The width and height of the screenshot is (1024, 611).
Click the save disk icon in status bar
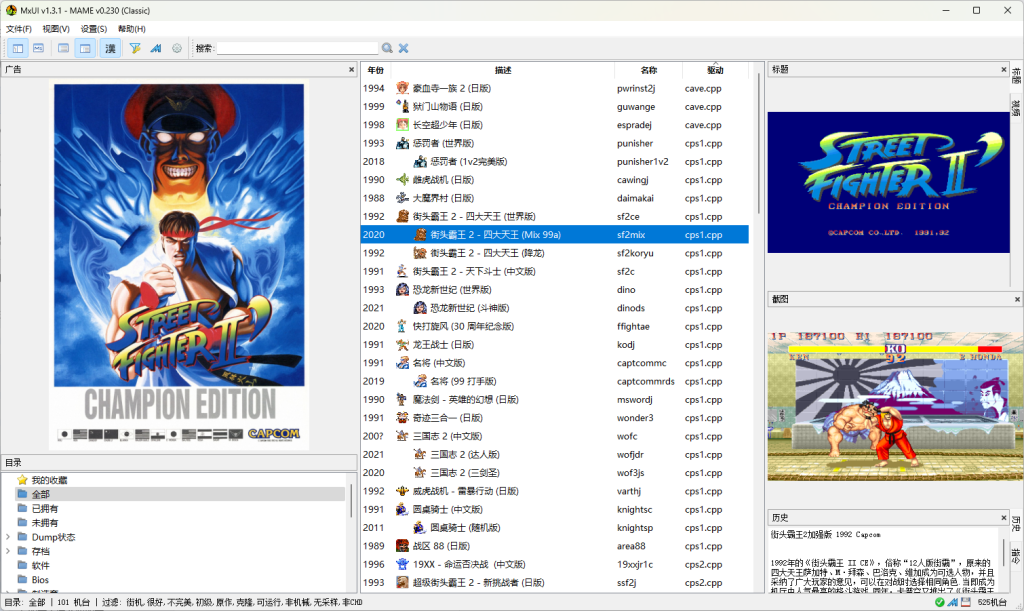tap(966, 603)
